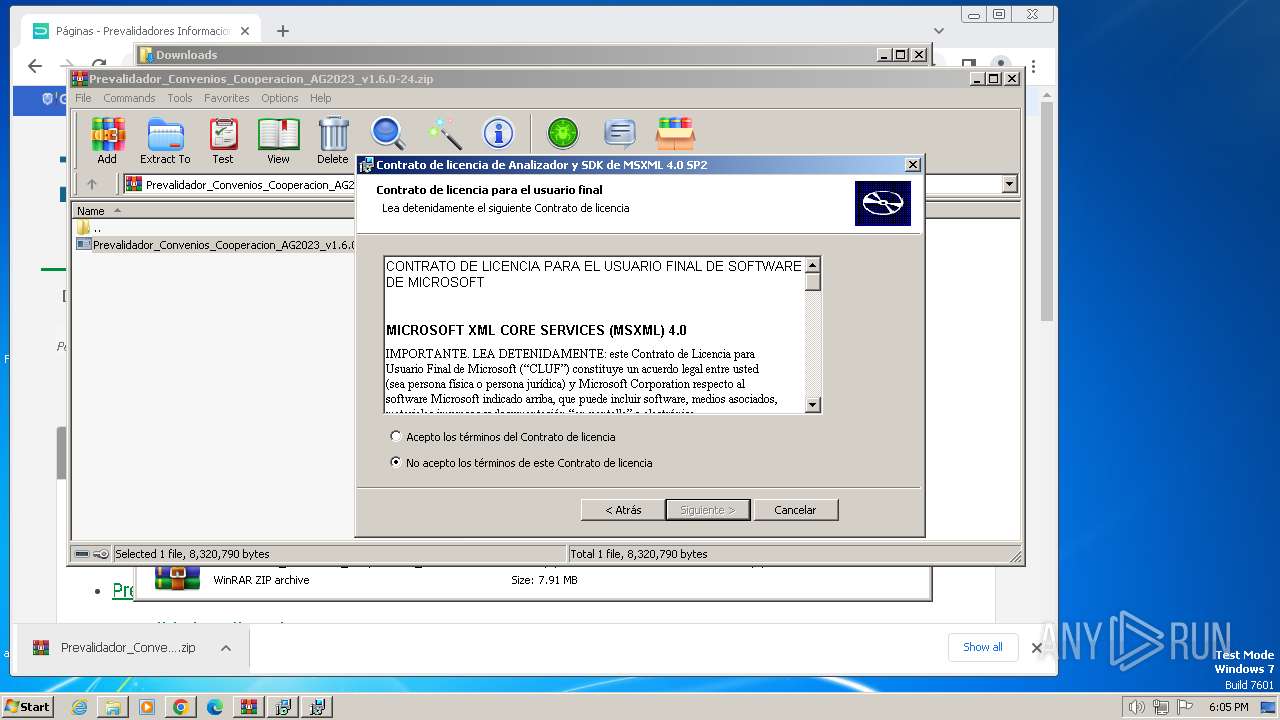
Task: Open a new Chrome tab
Action: click(x=283, y=31)
